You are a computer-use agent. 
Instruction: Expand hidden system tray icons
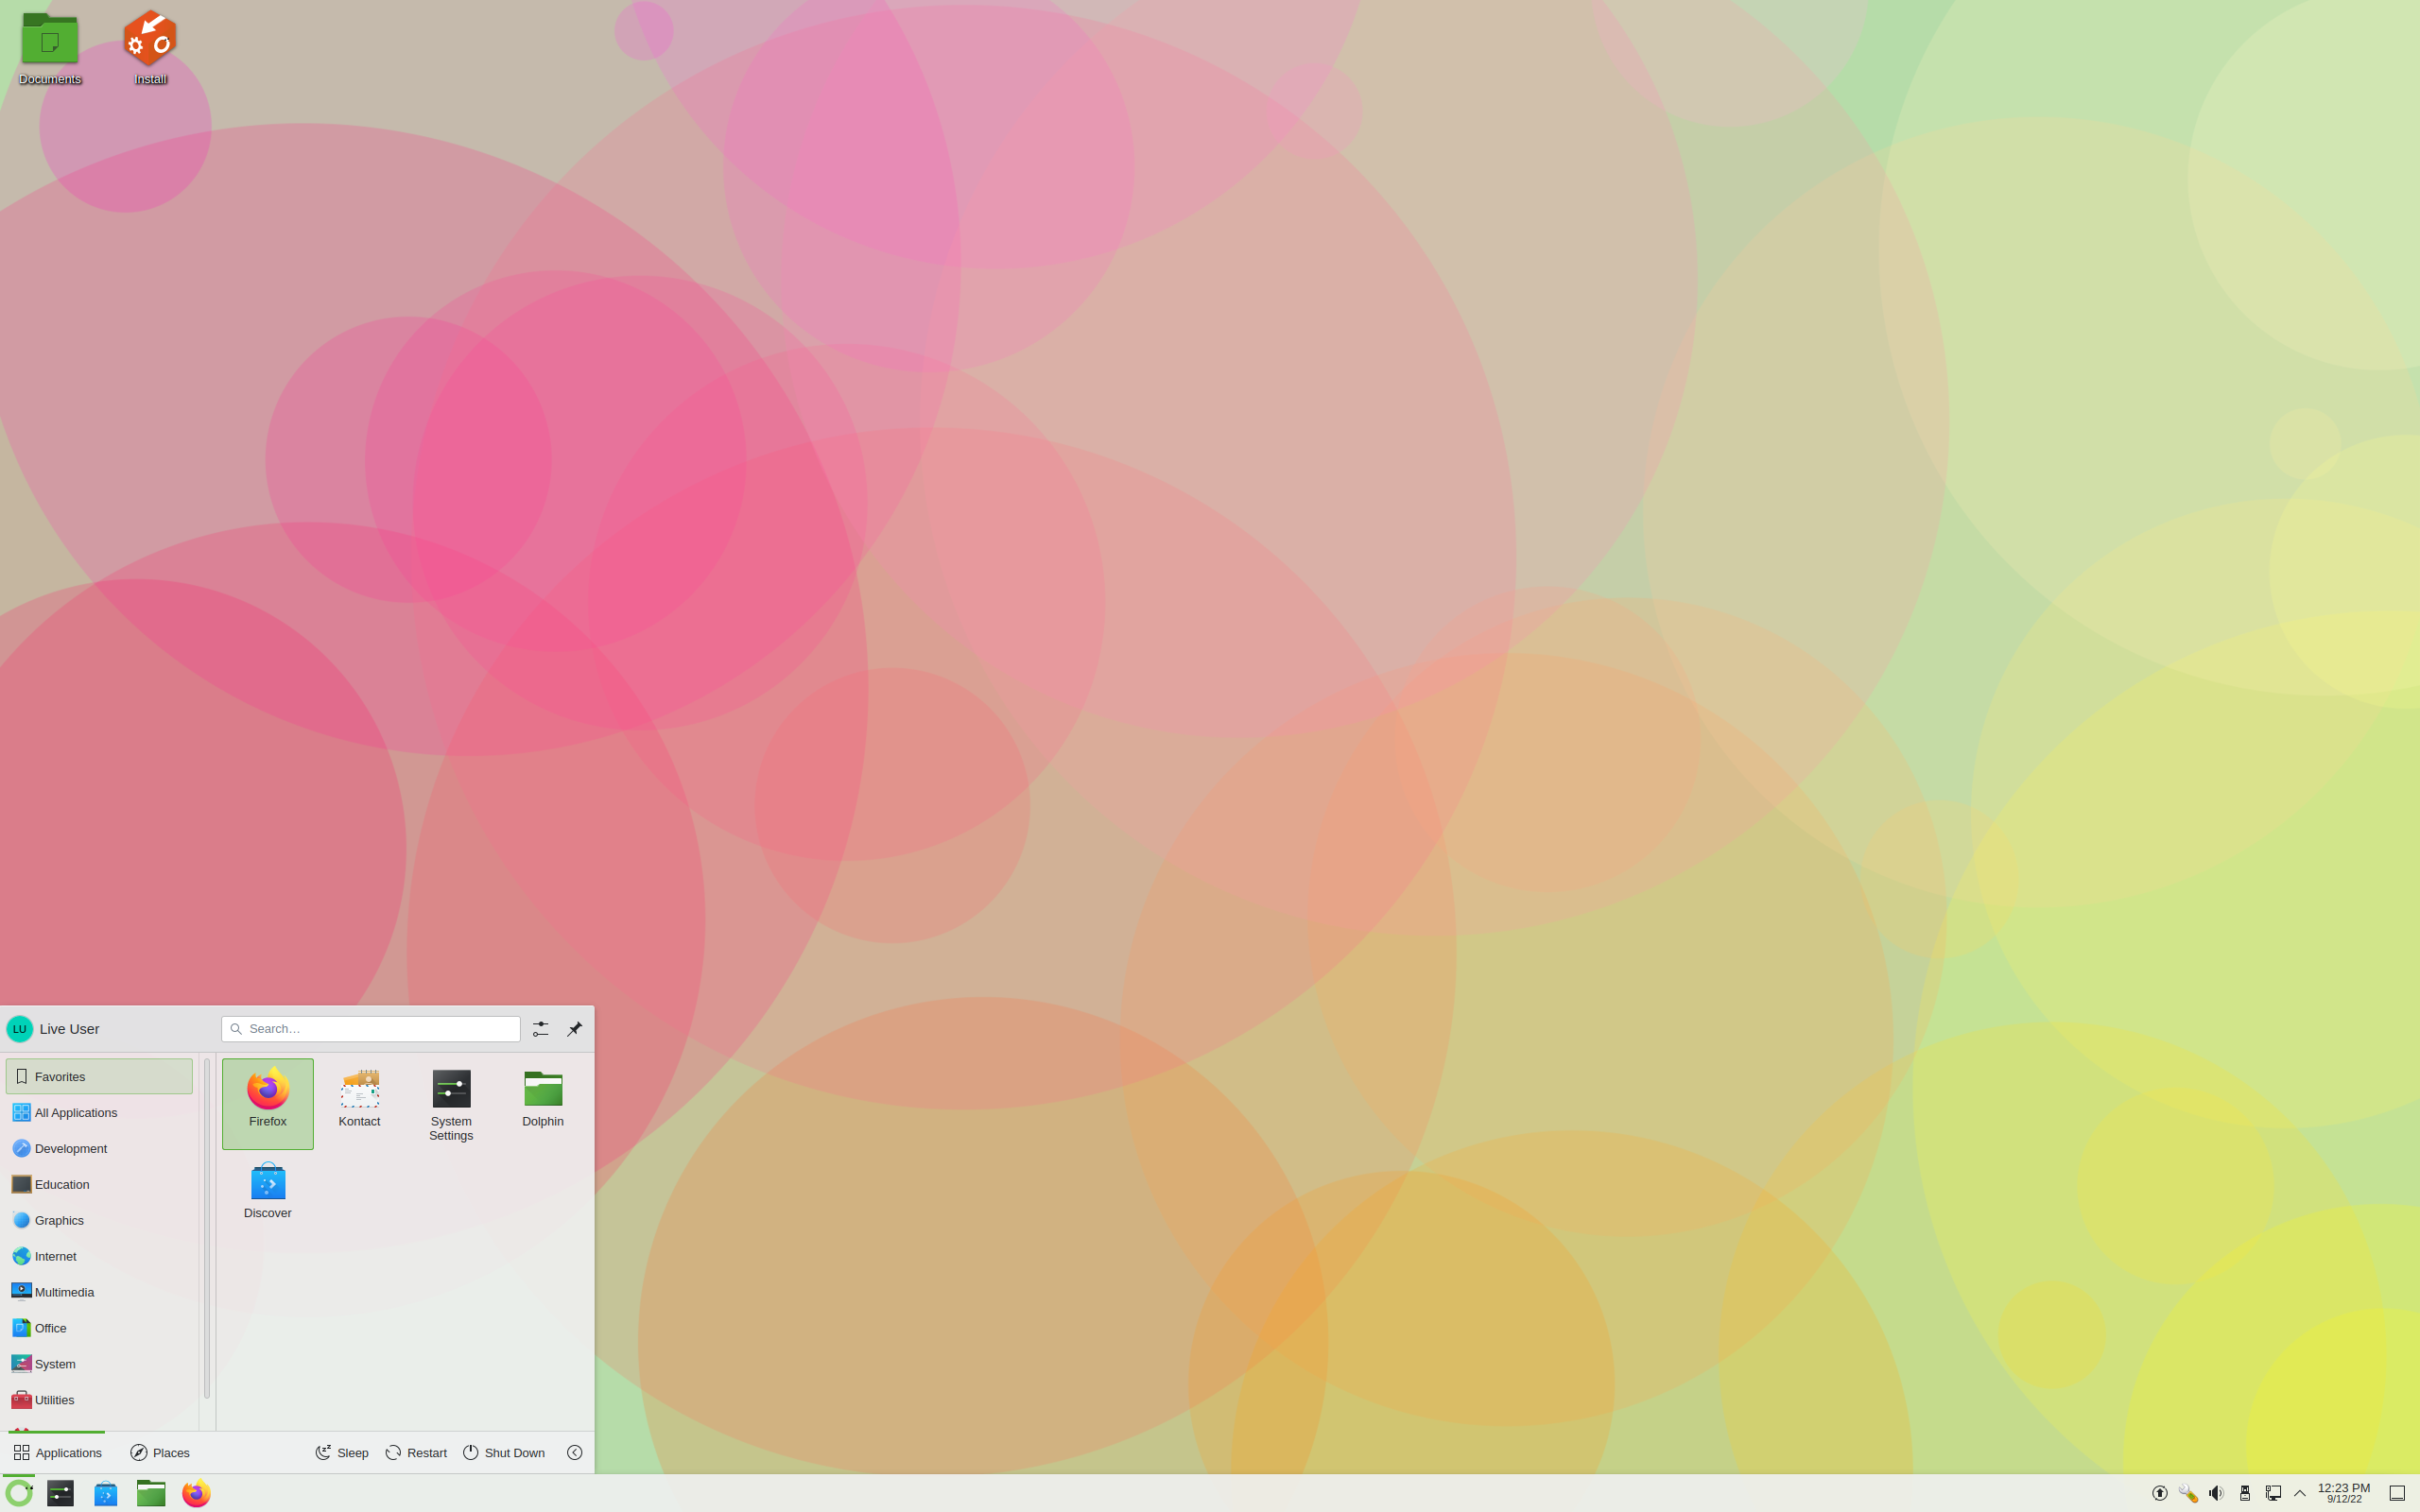(2300, 1494)
